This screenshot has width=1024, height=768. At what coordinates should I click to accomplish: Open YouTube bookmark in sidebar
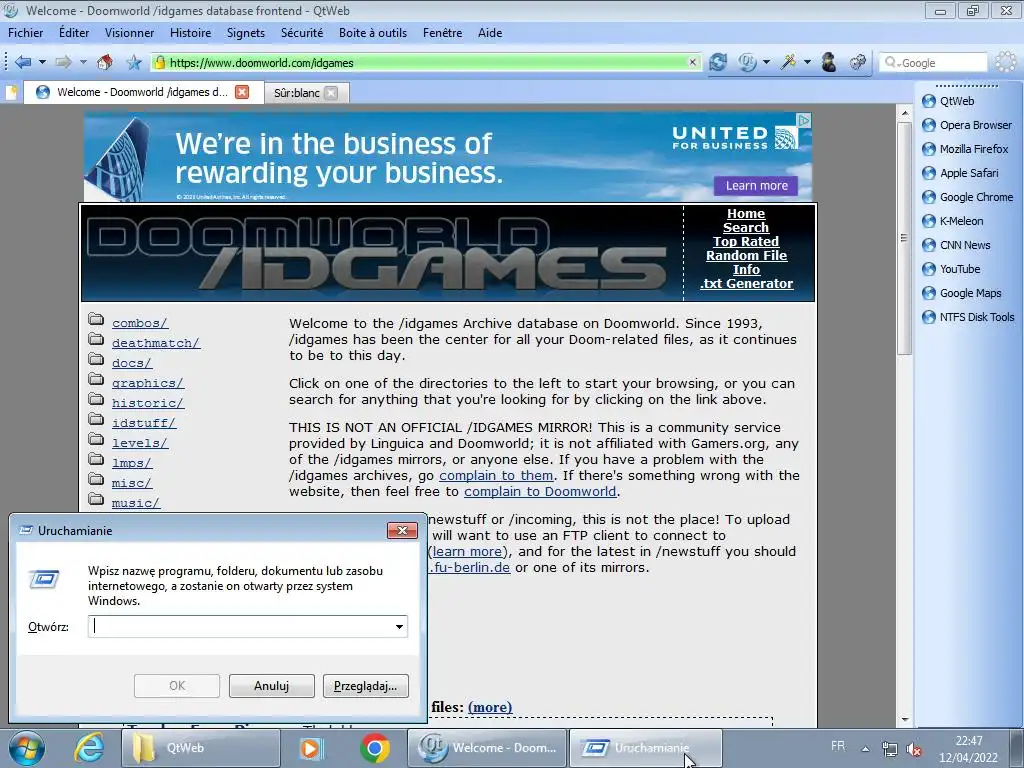951,269
